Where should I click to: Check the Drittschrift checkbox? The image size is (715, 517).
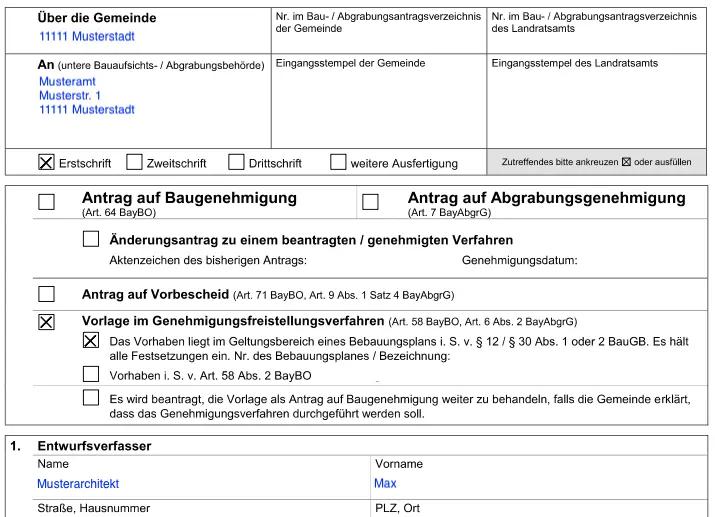tap(236, 162)
